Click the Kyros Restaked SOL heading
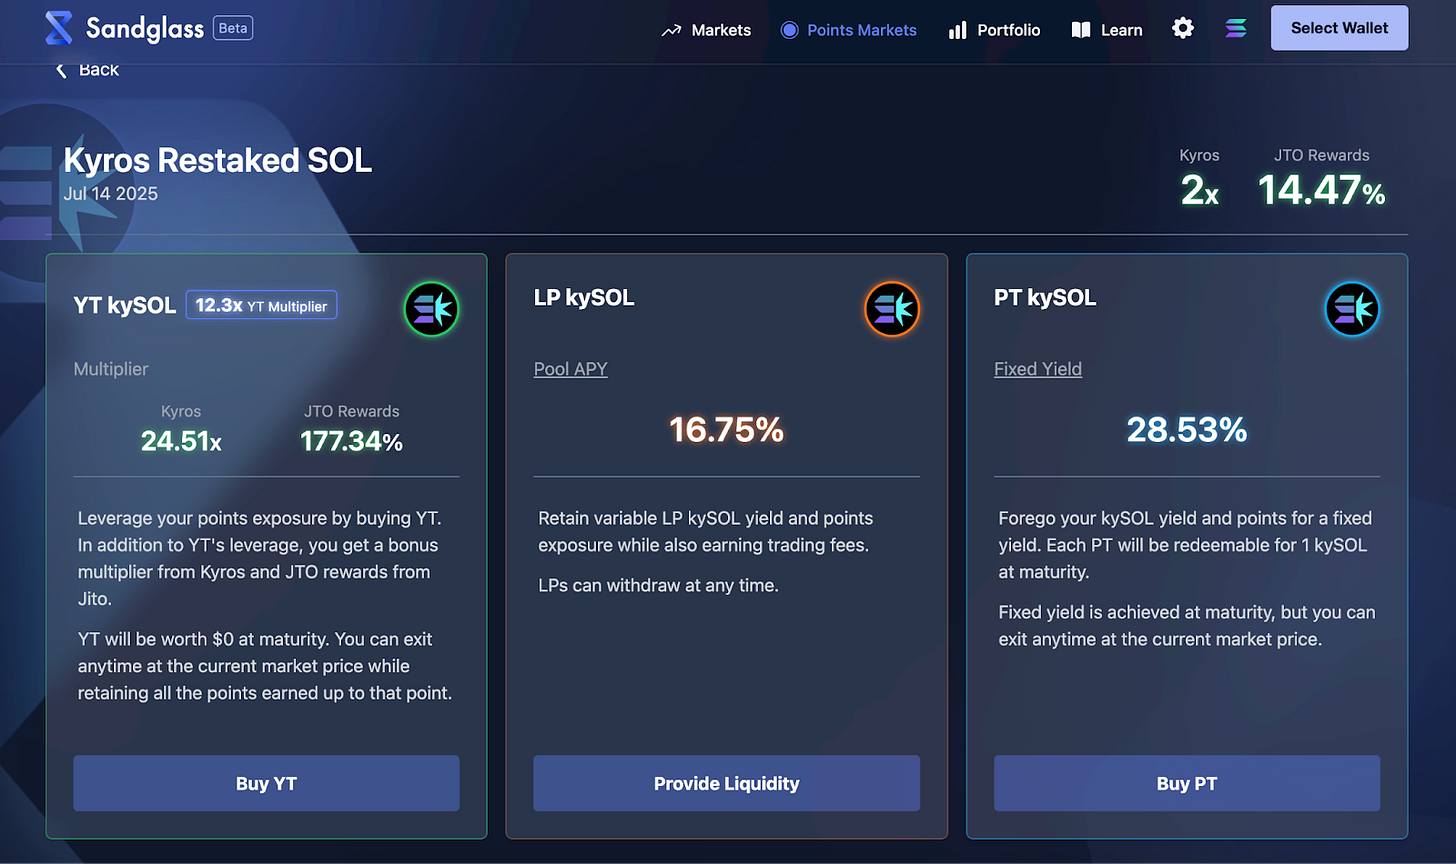 pyautogui.click(x=218, y=160)
